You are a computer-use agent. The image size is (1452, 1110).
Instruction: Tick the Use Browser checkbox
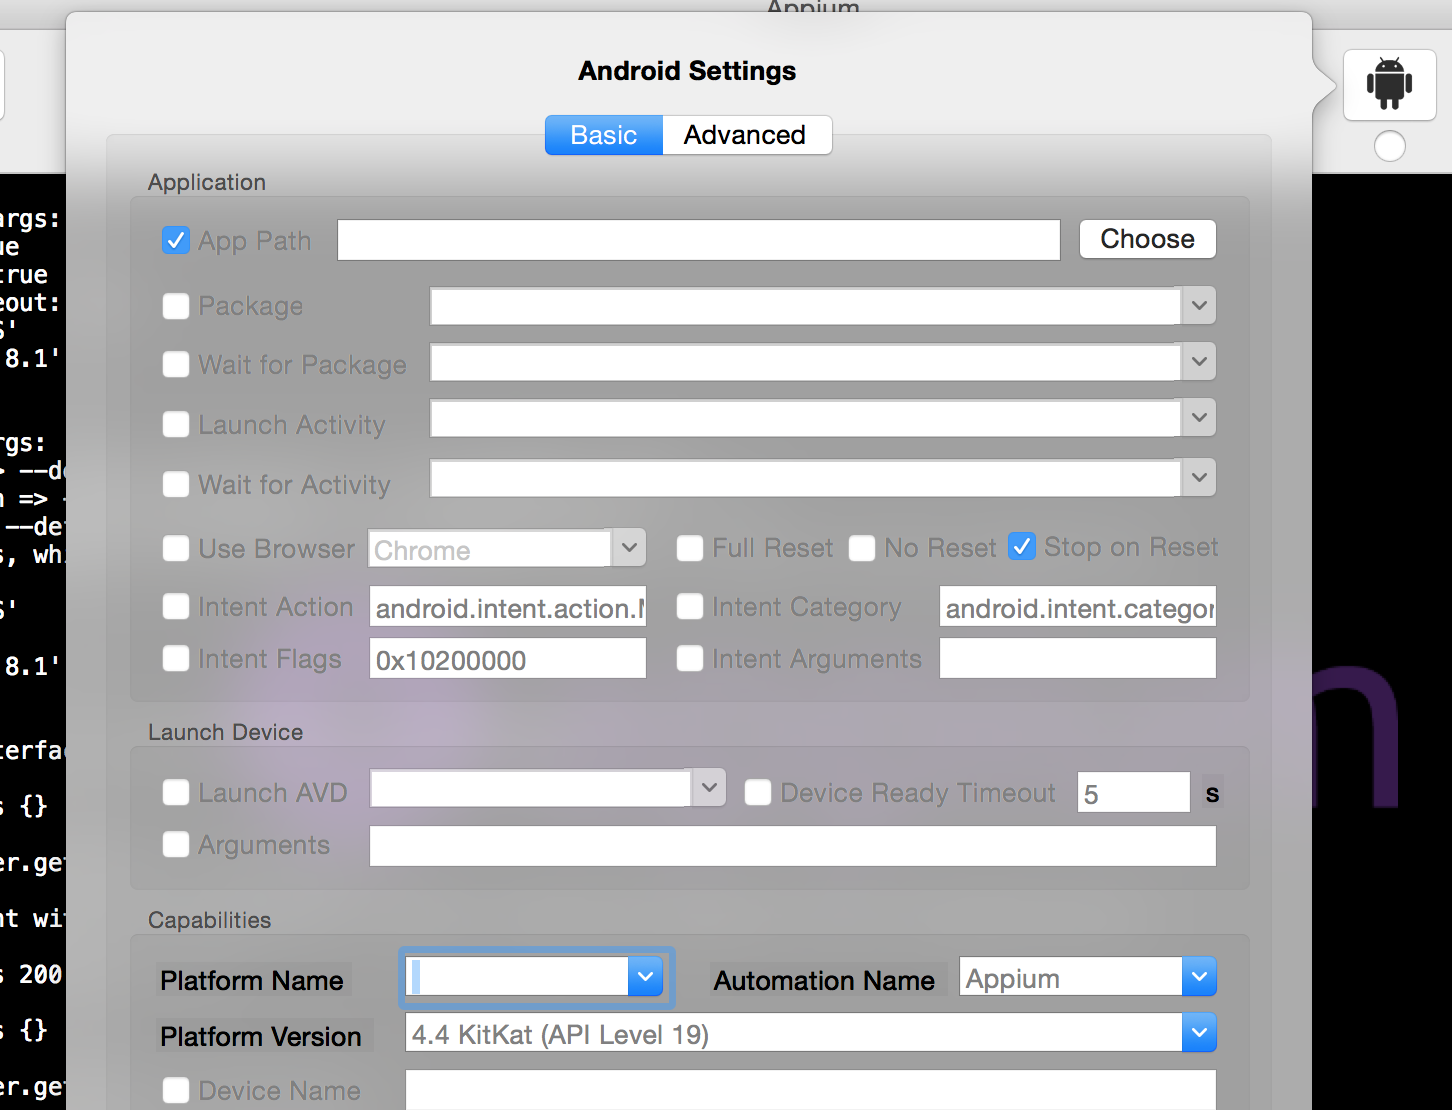point(176,548)
